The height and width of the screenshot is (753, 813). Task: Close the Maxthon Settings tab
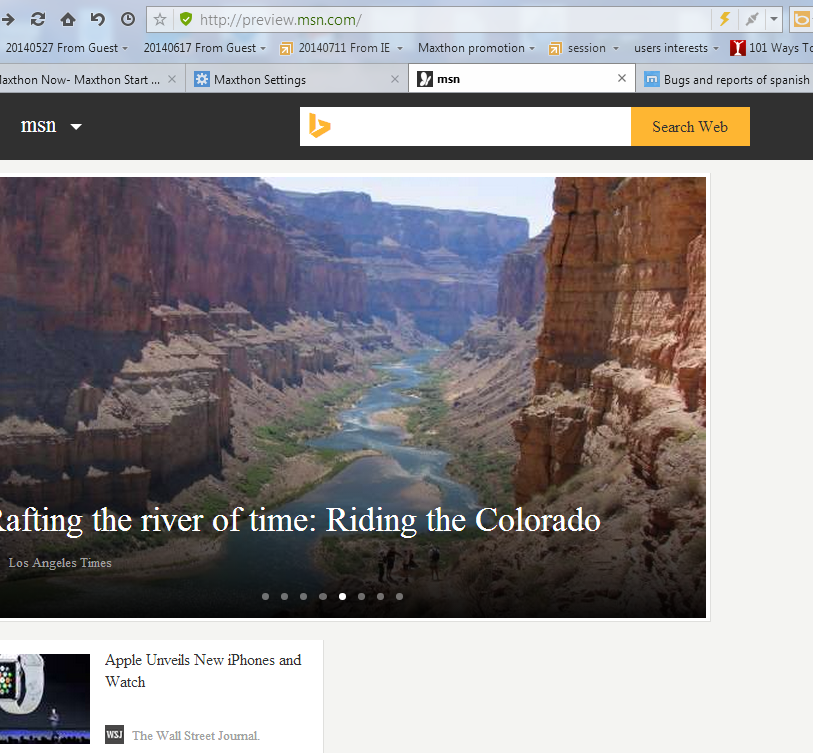coord(395,79)
